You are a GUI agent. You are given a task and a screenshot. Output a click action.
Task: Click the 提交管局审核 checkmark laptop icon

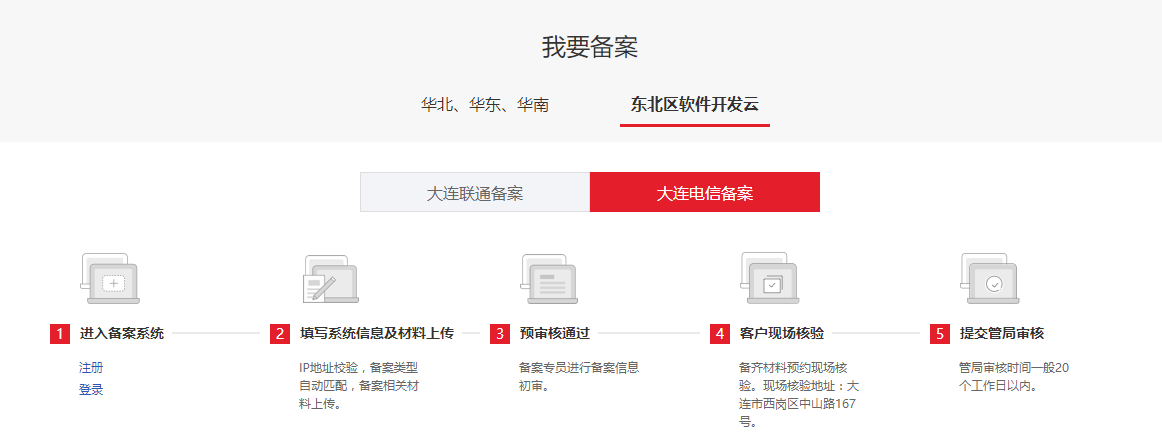click(989, 279)
